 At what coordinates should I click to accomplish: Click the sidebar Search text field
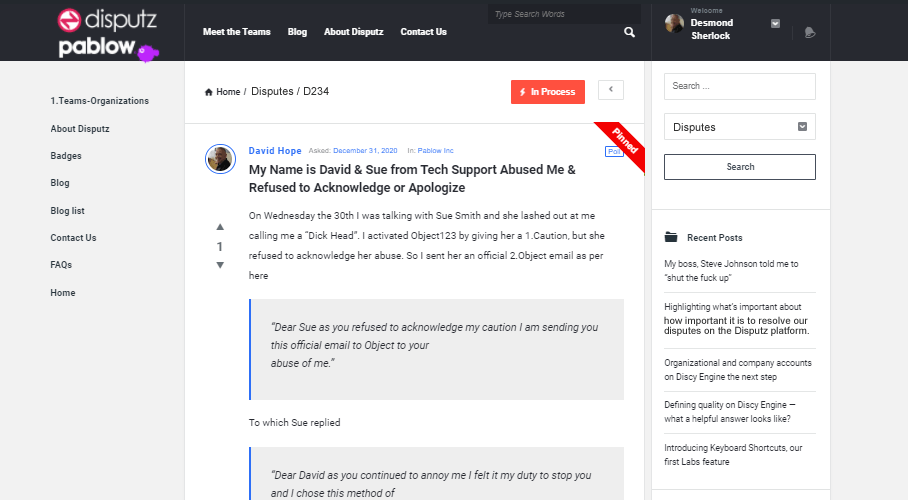click(x=739, y=86)
